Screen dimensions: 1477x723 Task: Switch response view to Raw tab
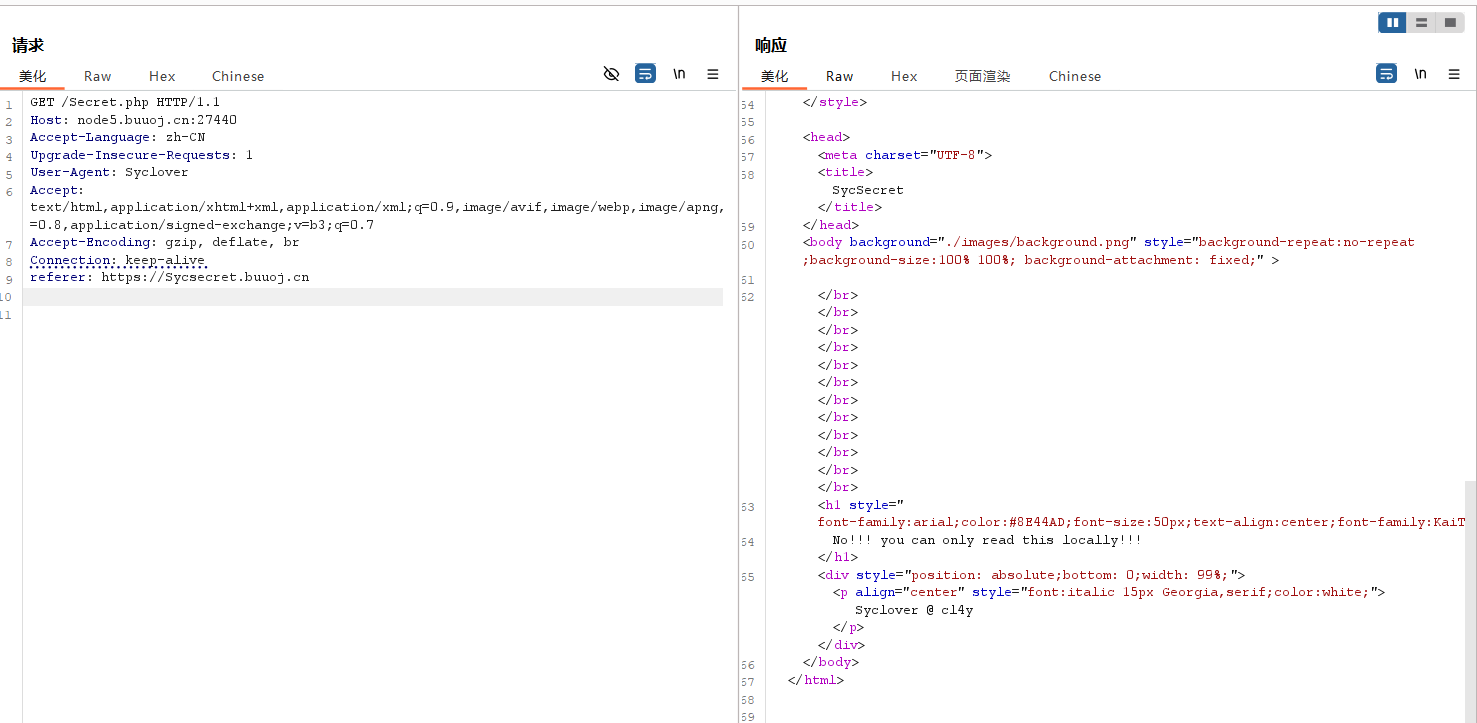click(840, 76)
